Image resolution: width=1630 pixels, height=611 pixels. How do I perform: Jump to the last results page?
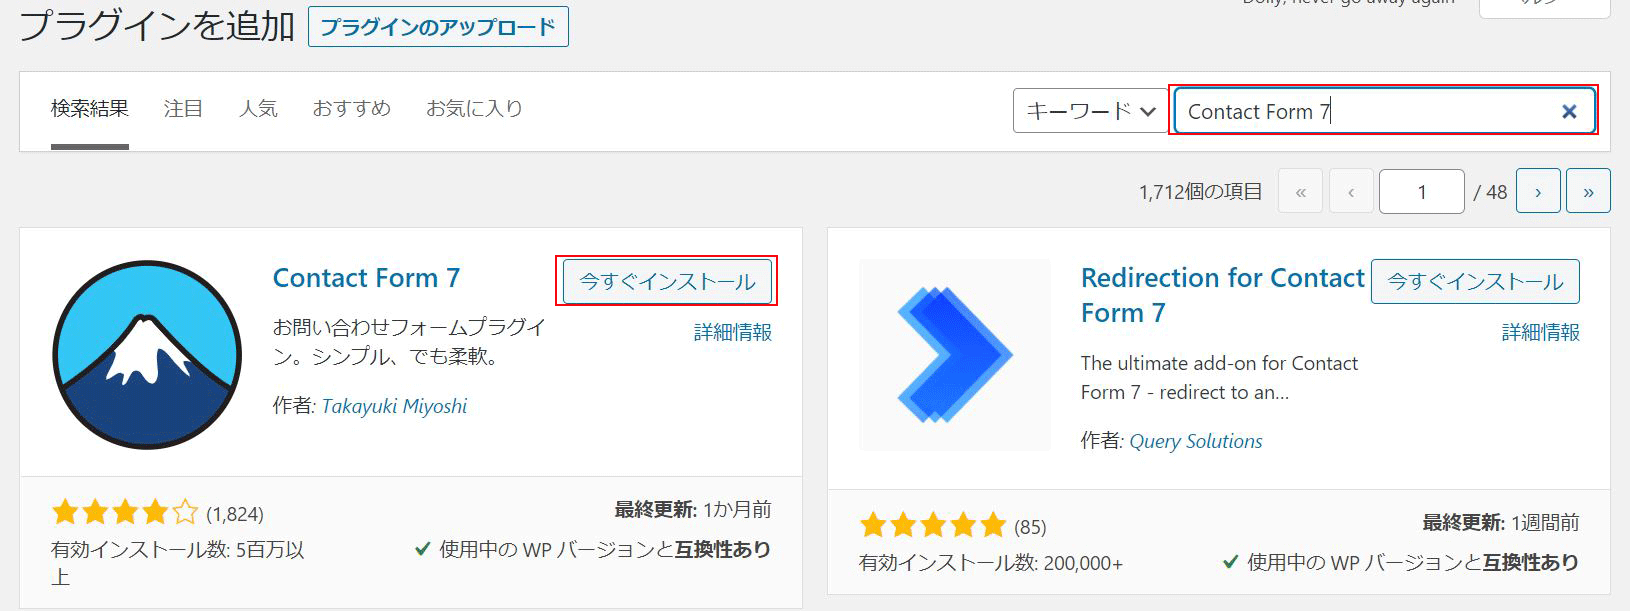tap(1588, 192)
